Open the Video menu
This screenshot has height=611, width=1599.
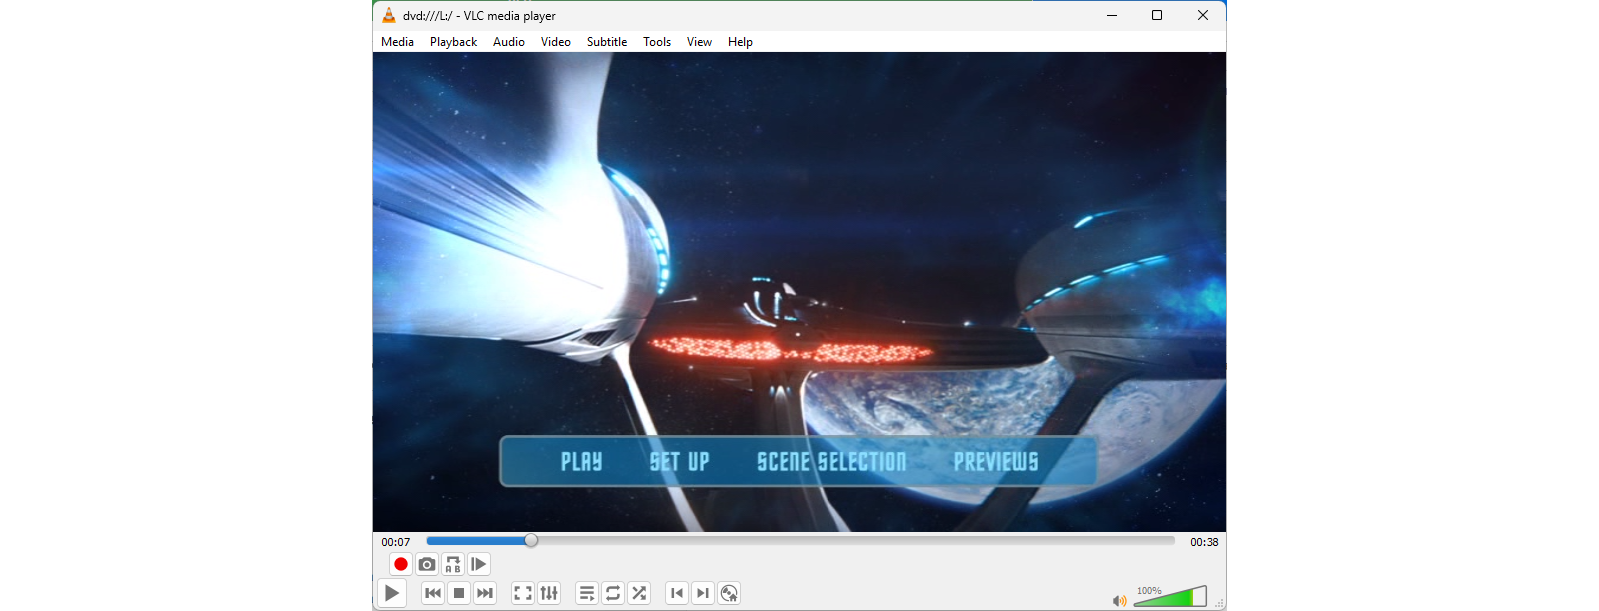[555, 42]
